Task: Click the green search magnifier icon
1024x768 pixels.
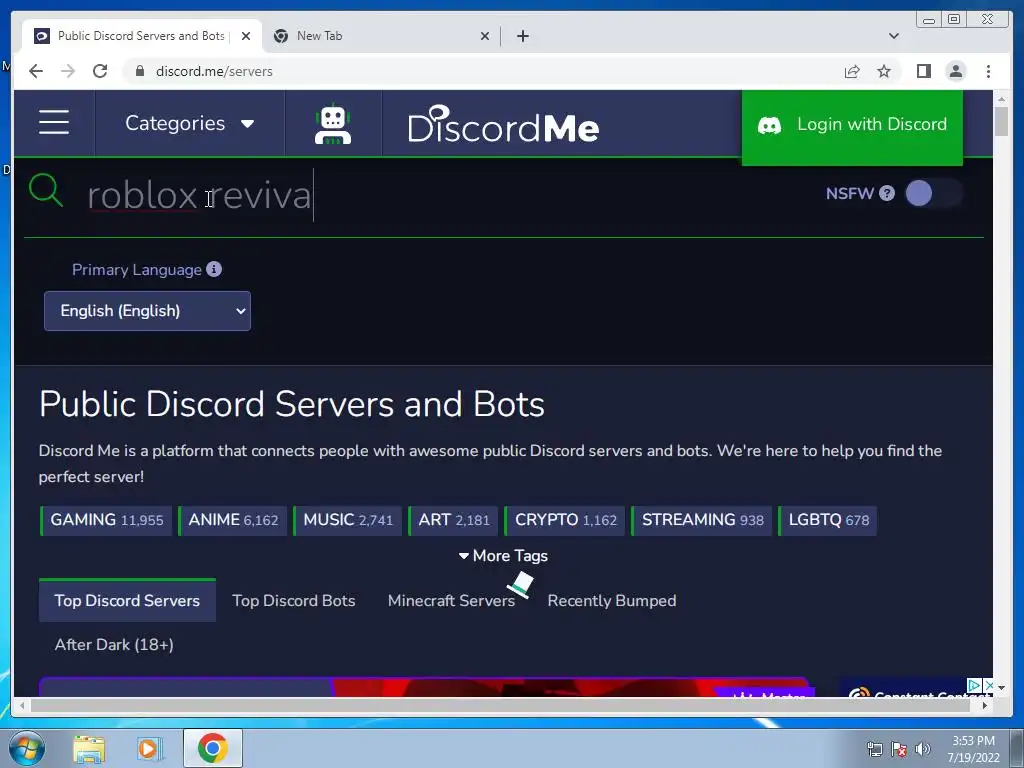Action: coord(46,191)
